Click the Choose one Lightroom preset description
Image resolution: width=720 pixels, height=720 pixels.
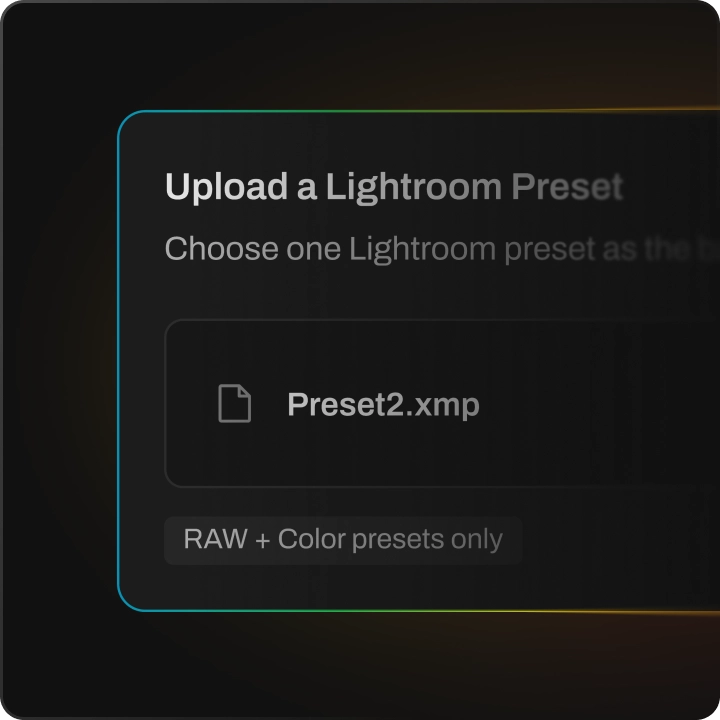[x=442, y=249]
